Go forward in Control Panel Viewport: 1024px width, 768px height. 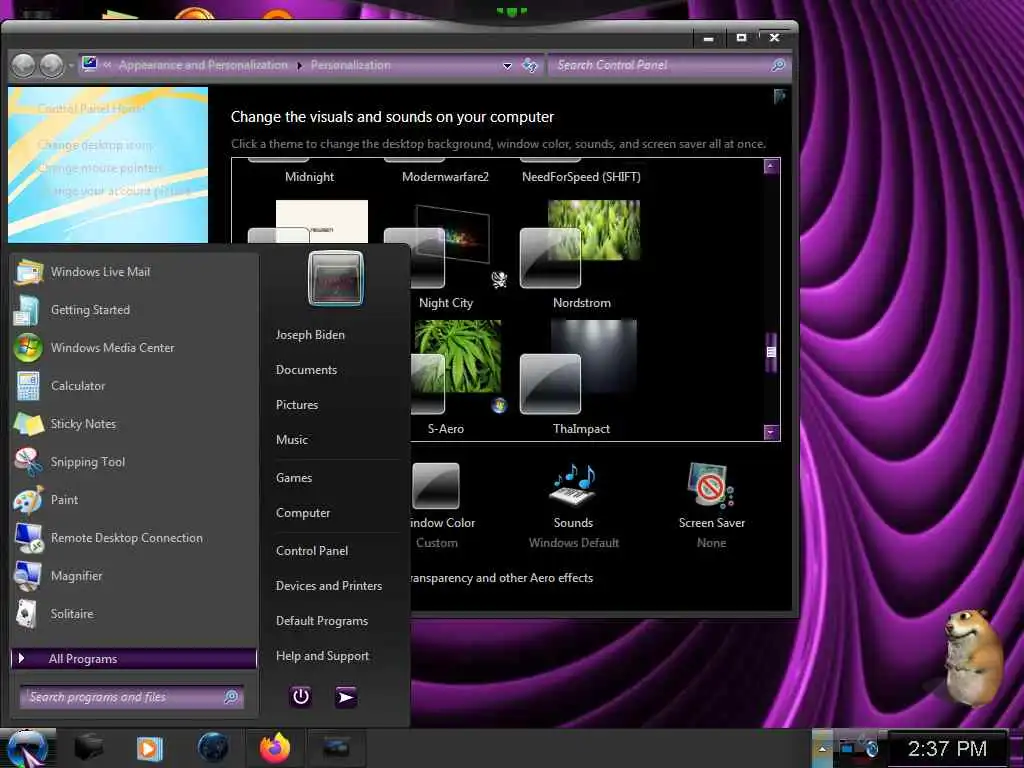(52, 65)
